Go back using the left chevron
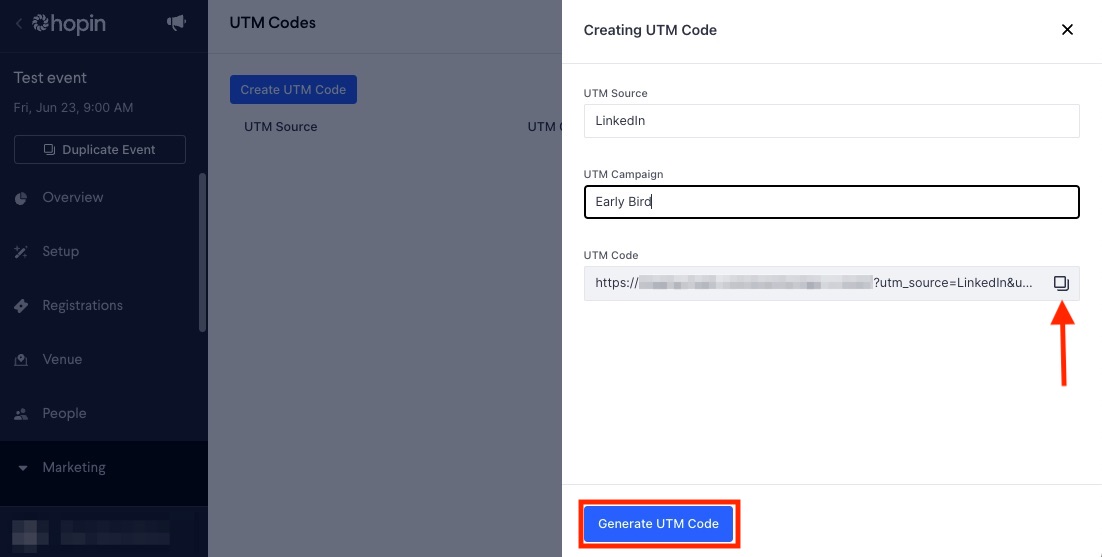This screenshot has height=557, width=1102. [19, 24]
